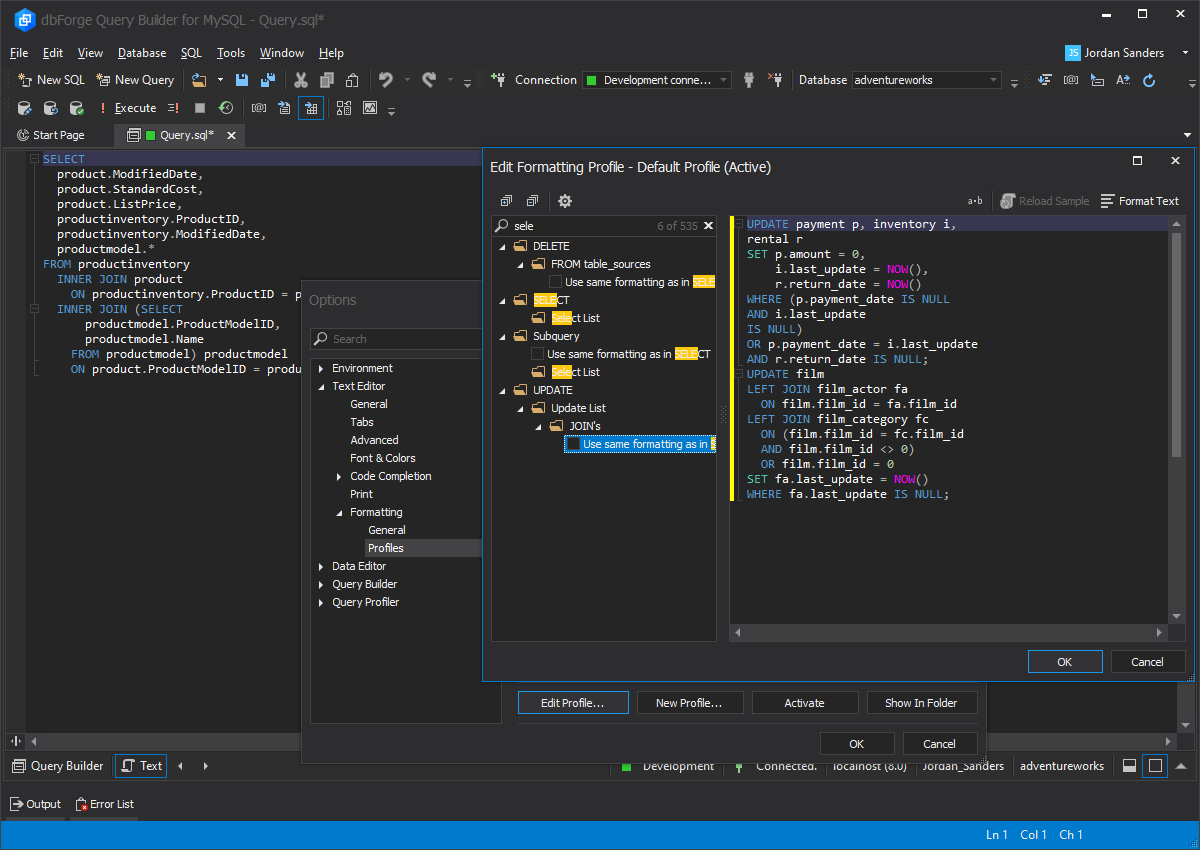Click the chart image icon in the toolbar
This screenshot has height=850, width=1200.
tap(370, 108)
